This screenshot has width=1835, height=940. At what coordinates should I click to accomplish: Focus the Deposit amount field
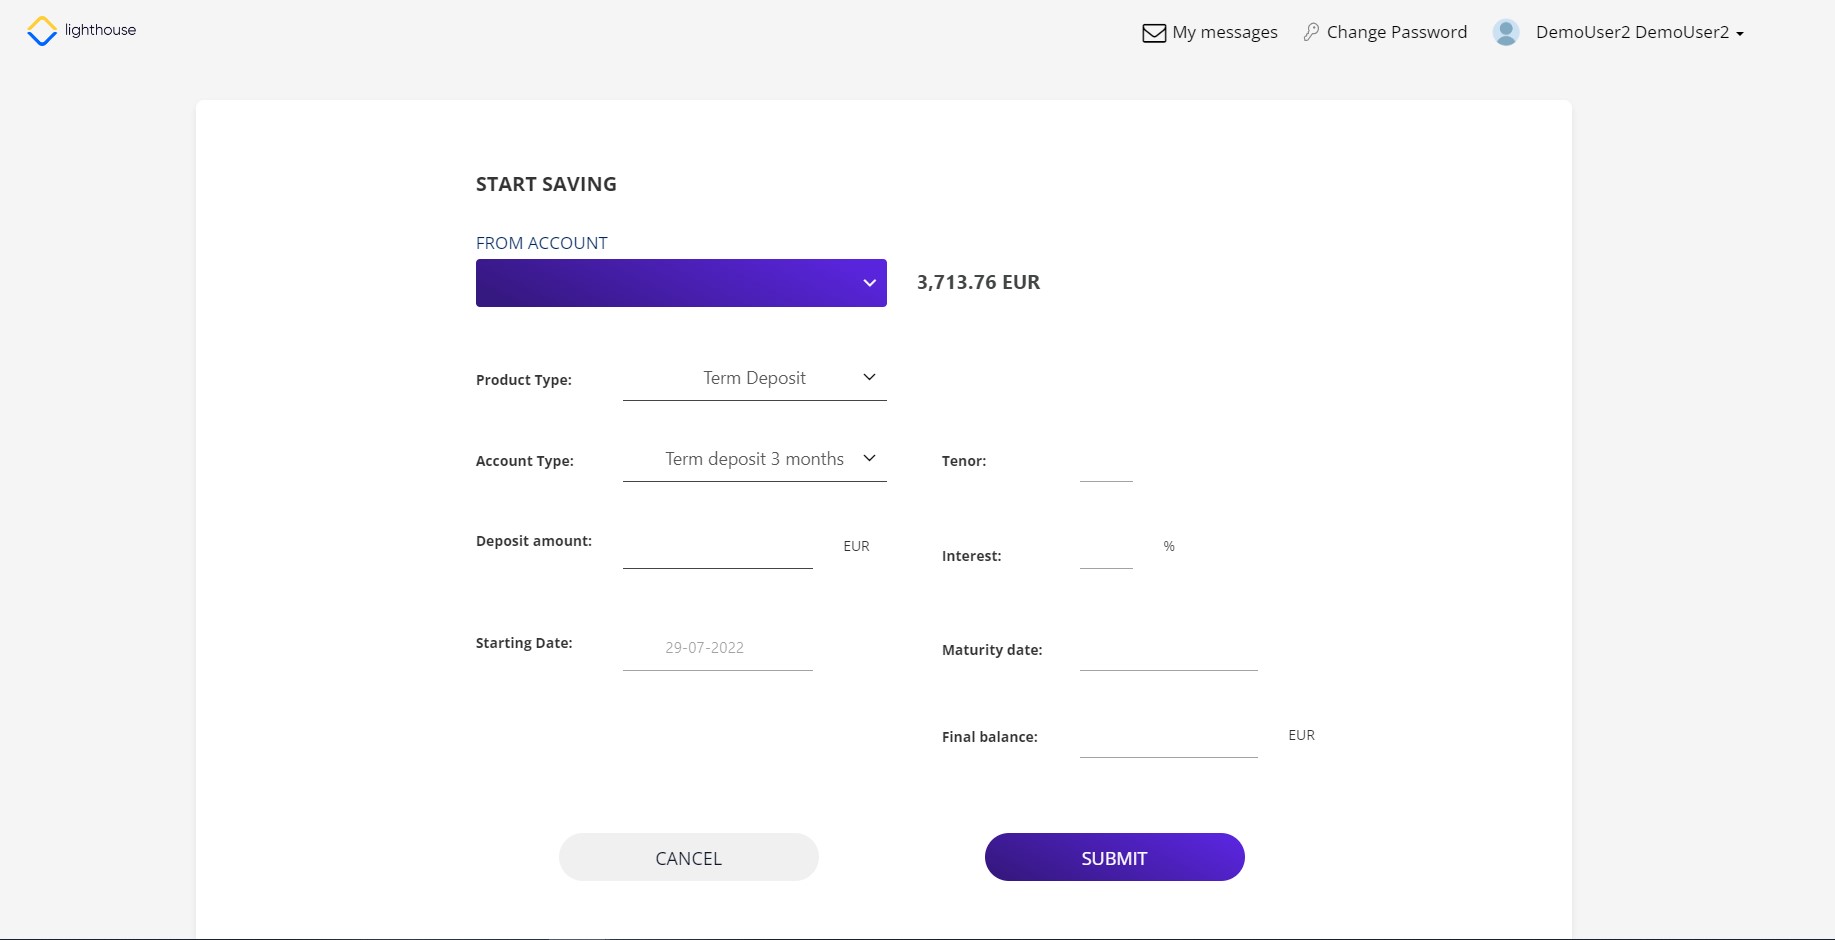coord(717,548)
